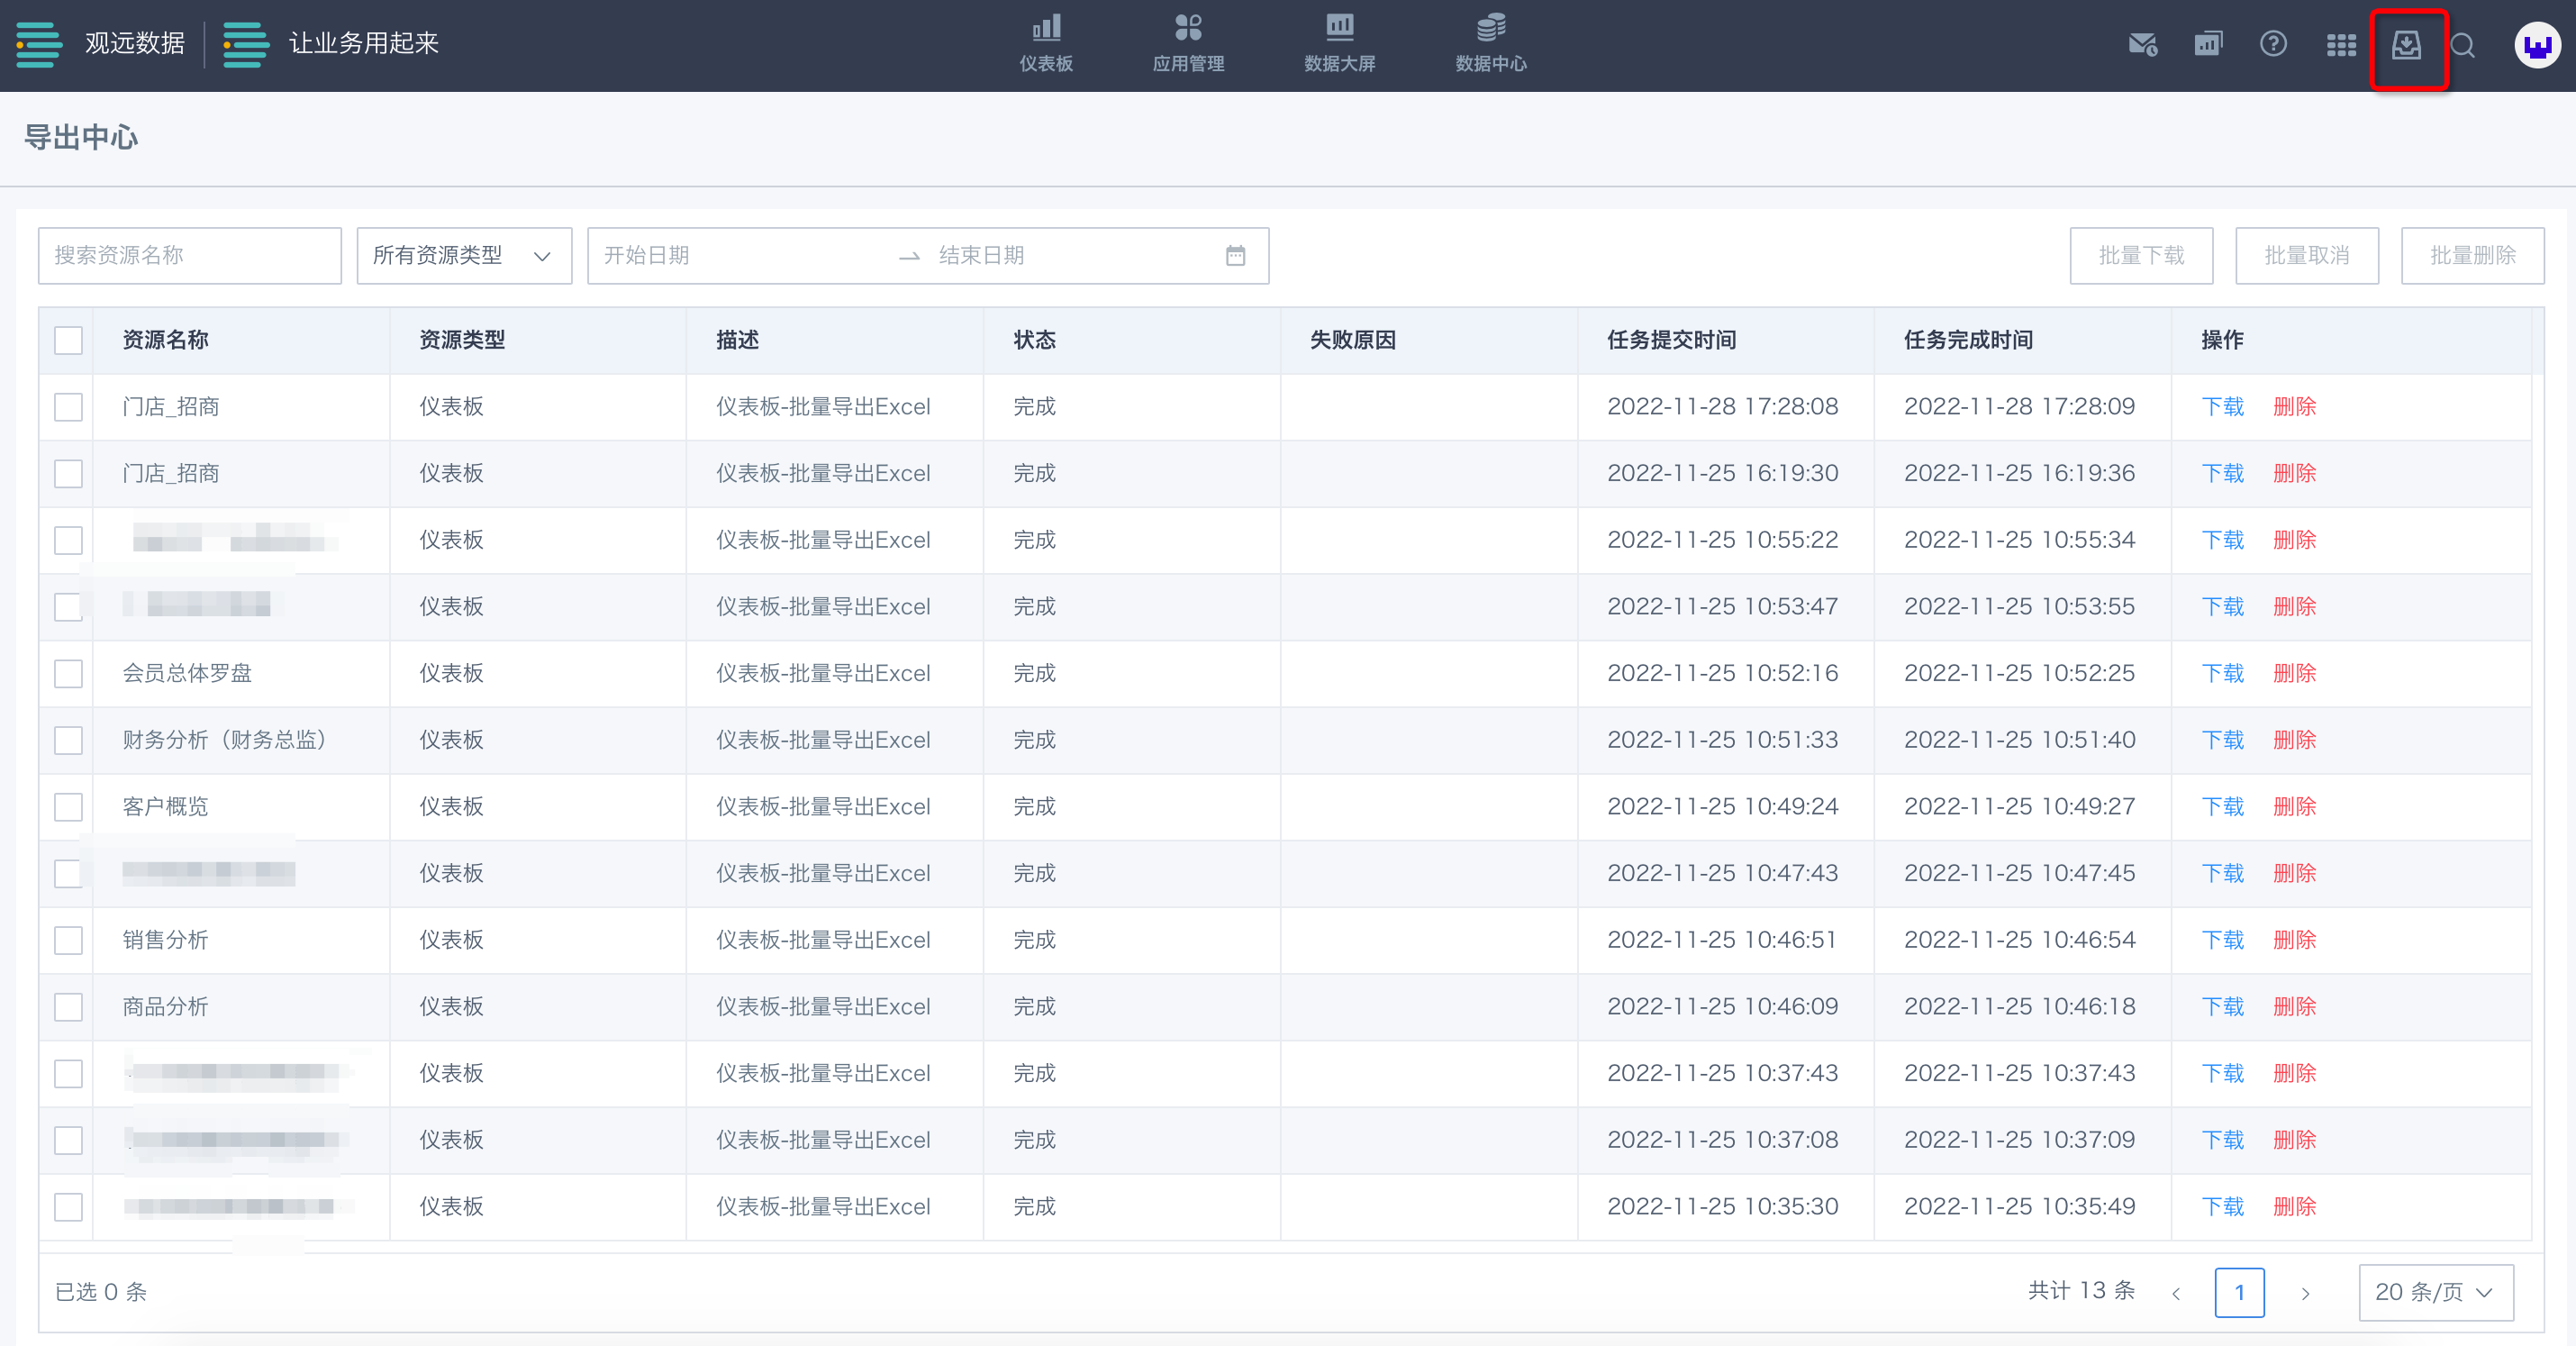Click the 批量下载 button
The height and width of the screenshot is (1346, 2576).
[2141, 255]
